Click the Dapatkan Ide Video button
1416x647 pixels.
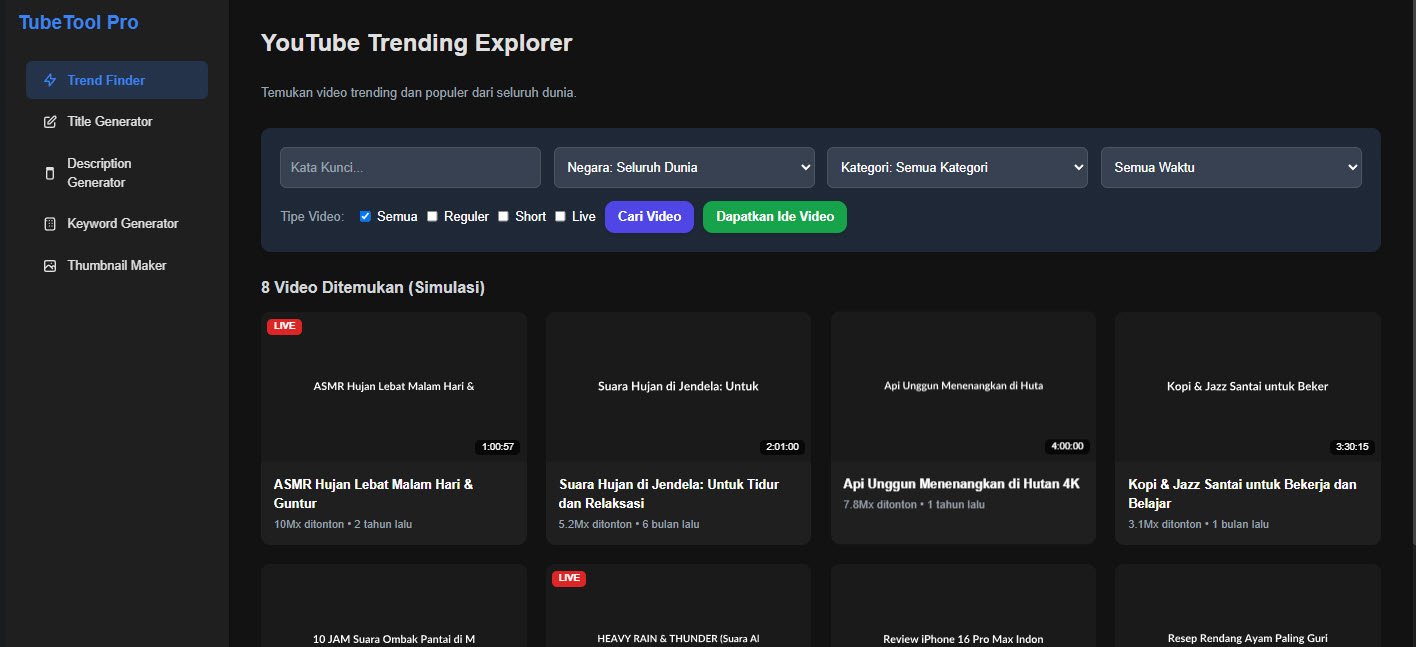[775, 217]
